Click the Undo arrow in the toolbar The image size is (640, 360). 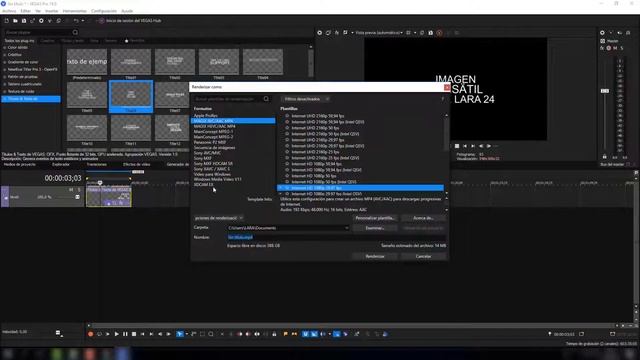[x=76, y=20]
